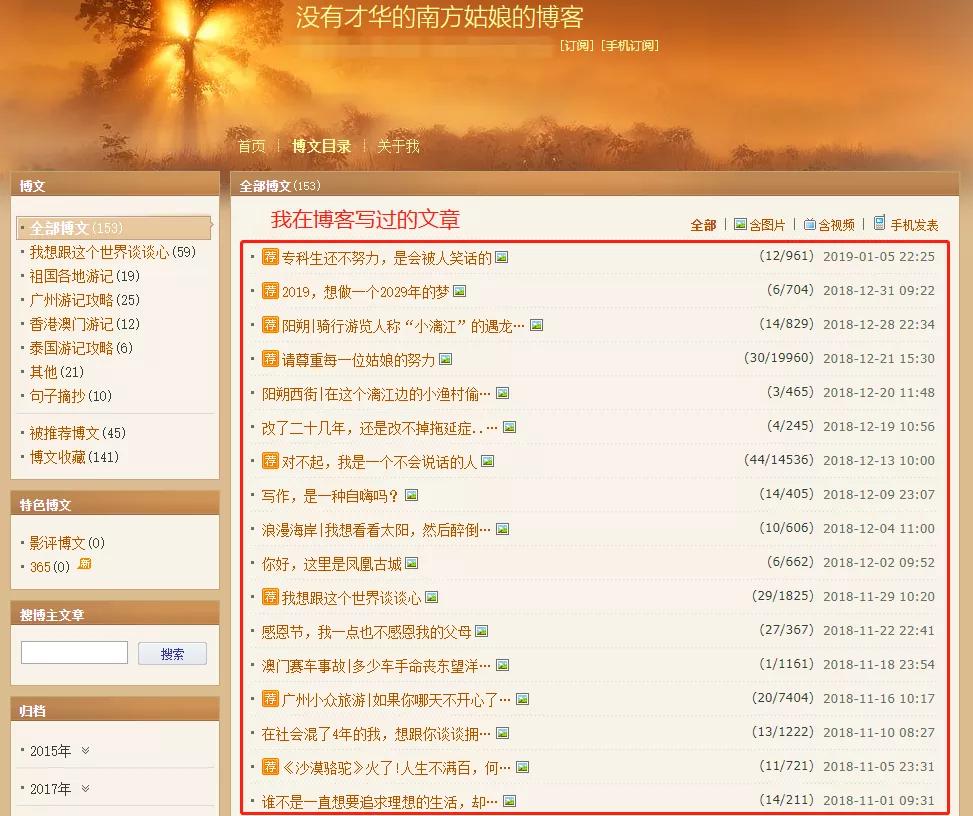Viewport: 973px width, 816px height.
Task: Select the 手机发表 mobile posts filter icon
Action: point(880,224)
